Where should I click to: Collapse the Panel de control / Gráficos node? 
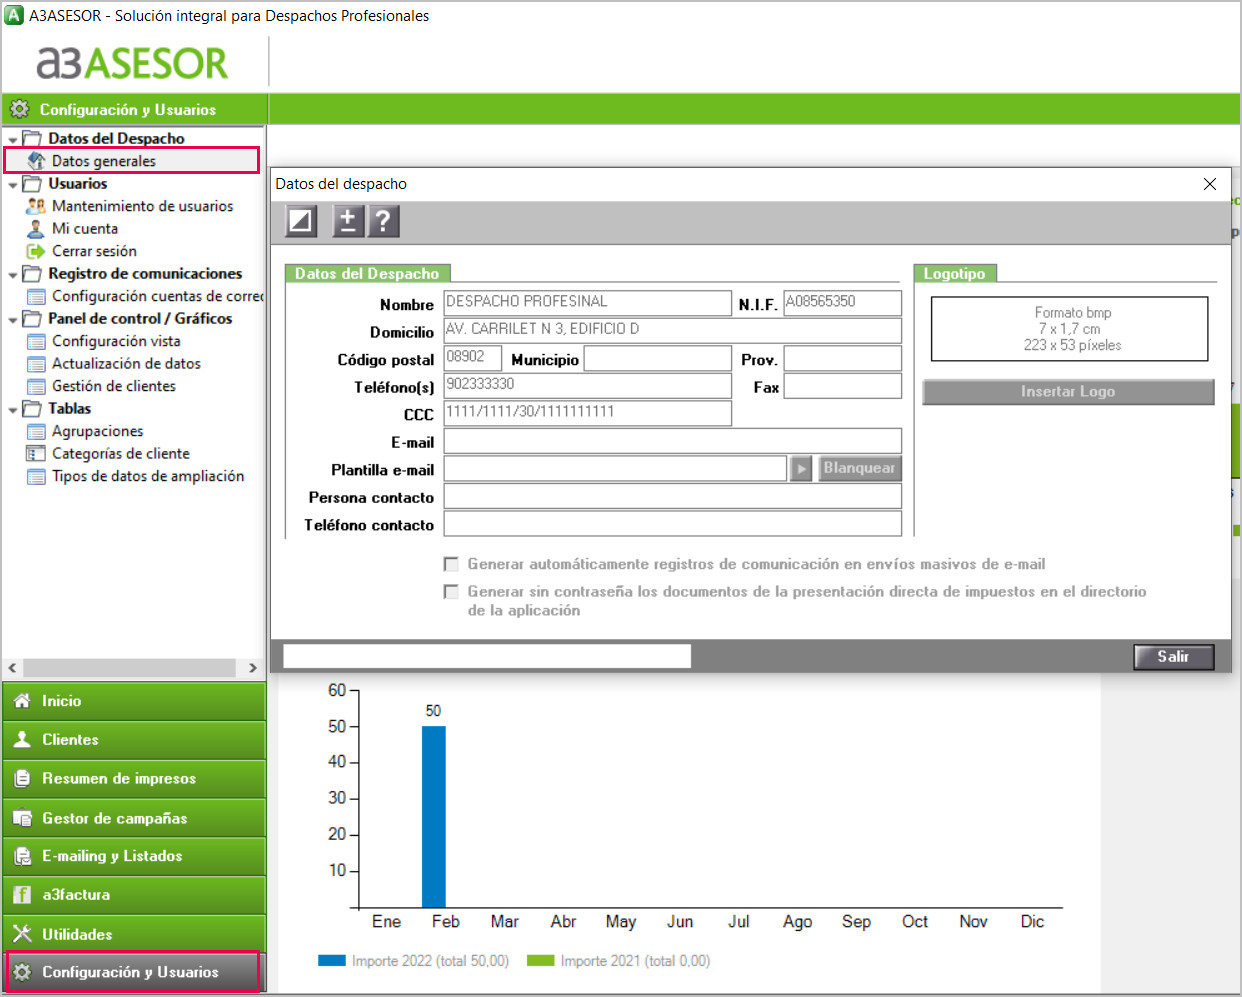pos(13,320)
